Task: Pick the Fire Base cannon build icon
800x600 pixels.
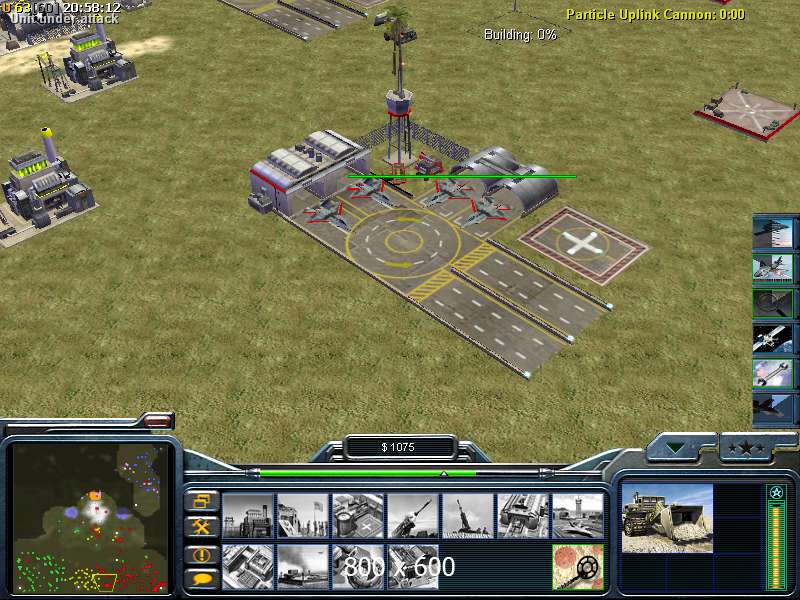Action: click(468, 515)
